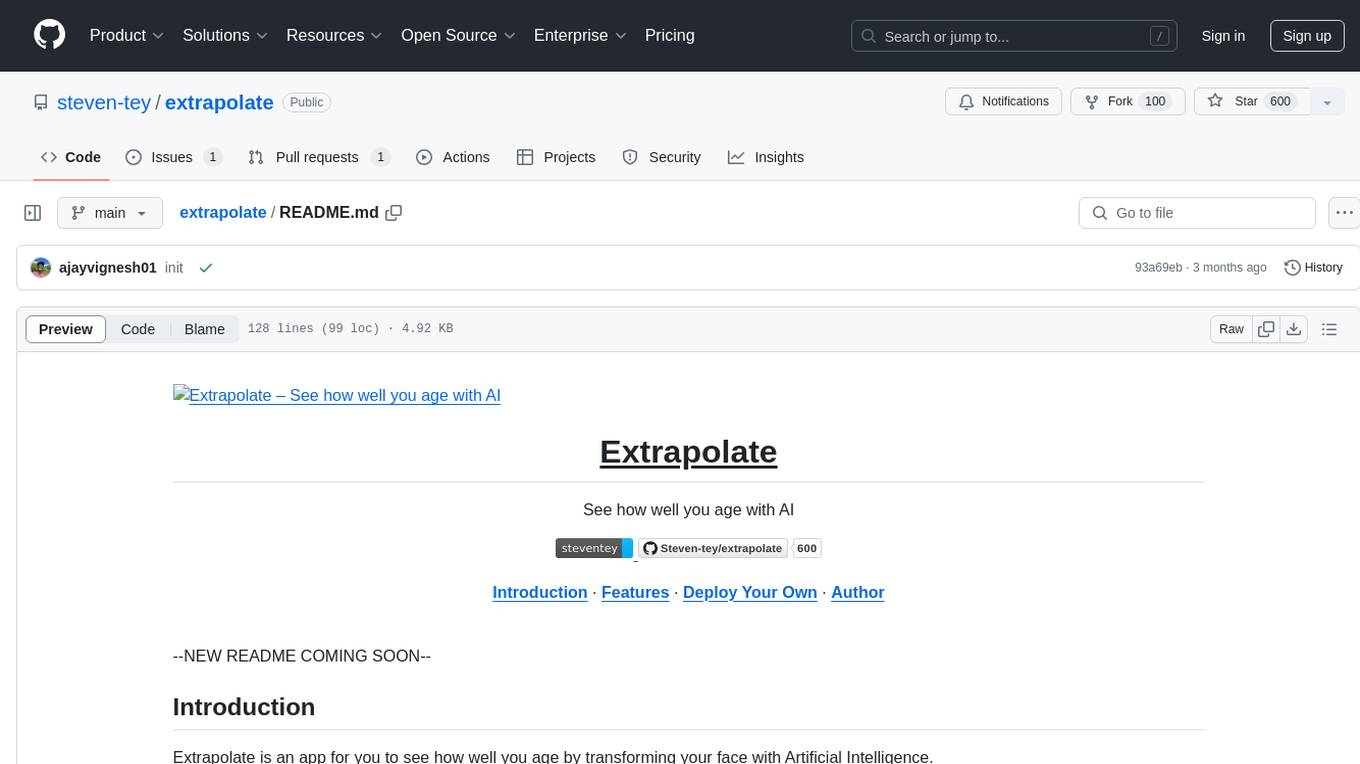Click the Extrapolate heading link
Viewport: 1360px width, 764px height.
(x=688, y=452)
